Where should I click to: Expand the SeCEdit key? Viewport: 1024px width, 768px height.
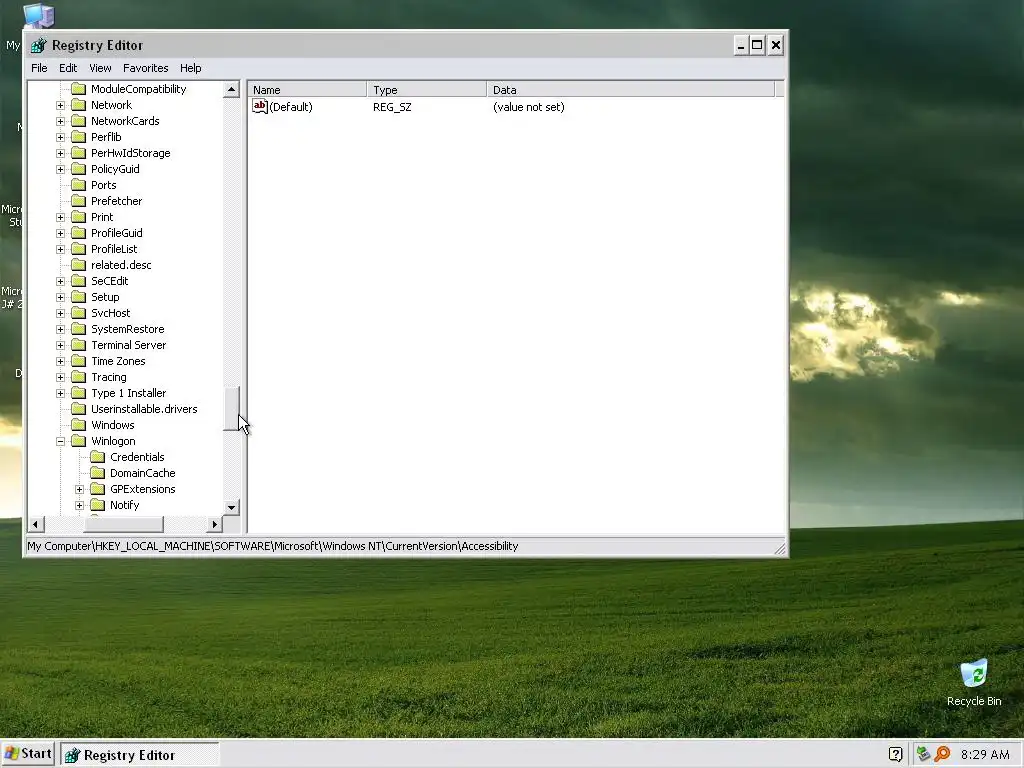click(x=60, y=281)
